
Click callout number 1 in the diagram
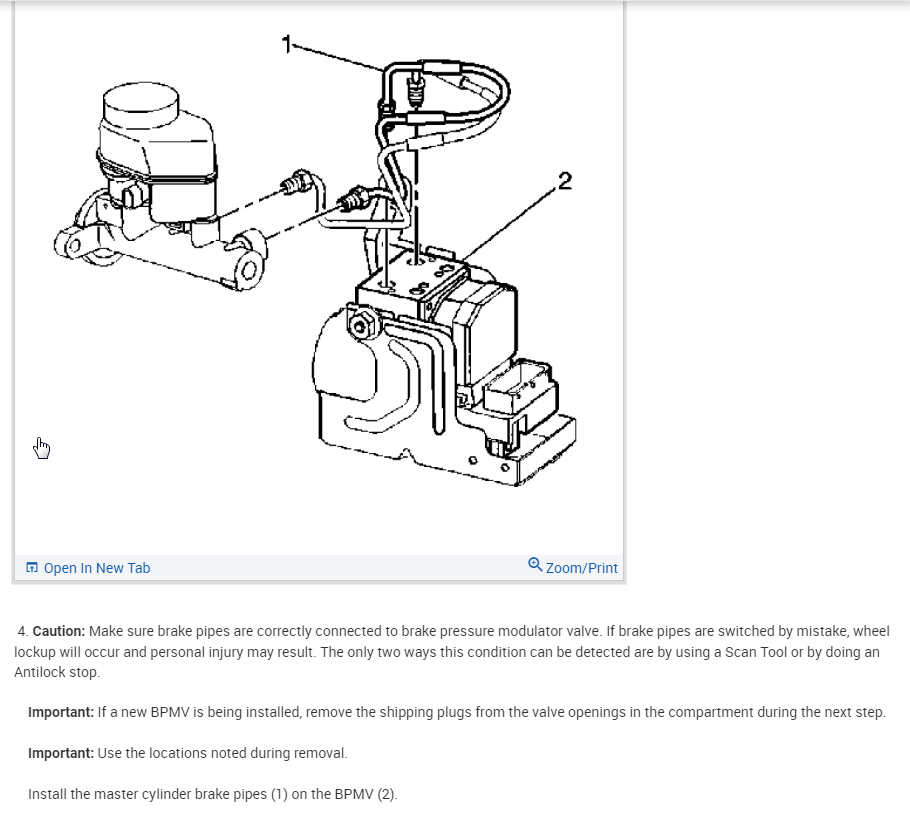click(x=287, y=45)
